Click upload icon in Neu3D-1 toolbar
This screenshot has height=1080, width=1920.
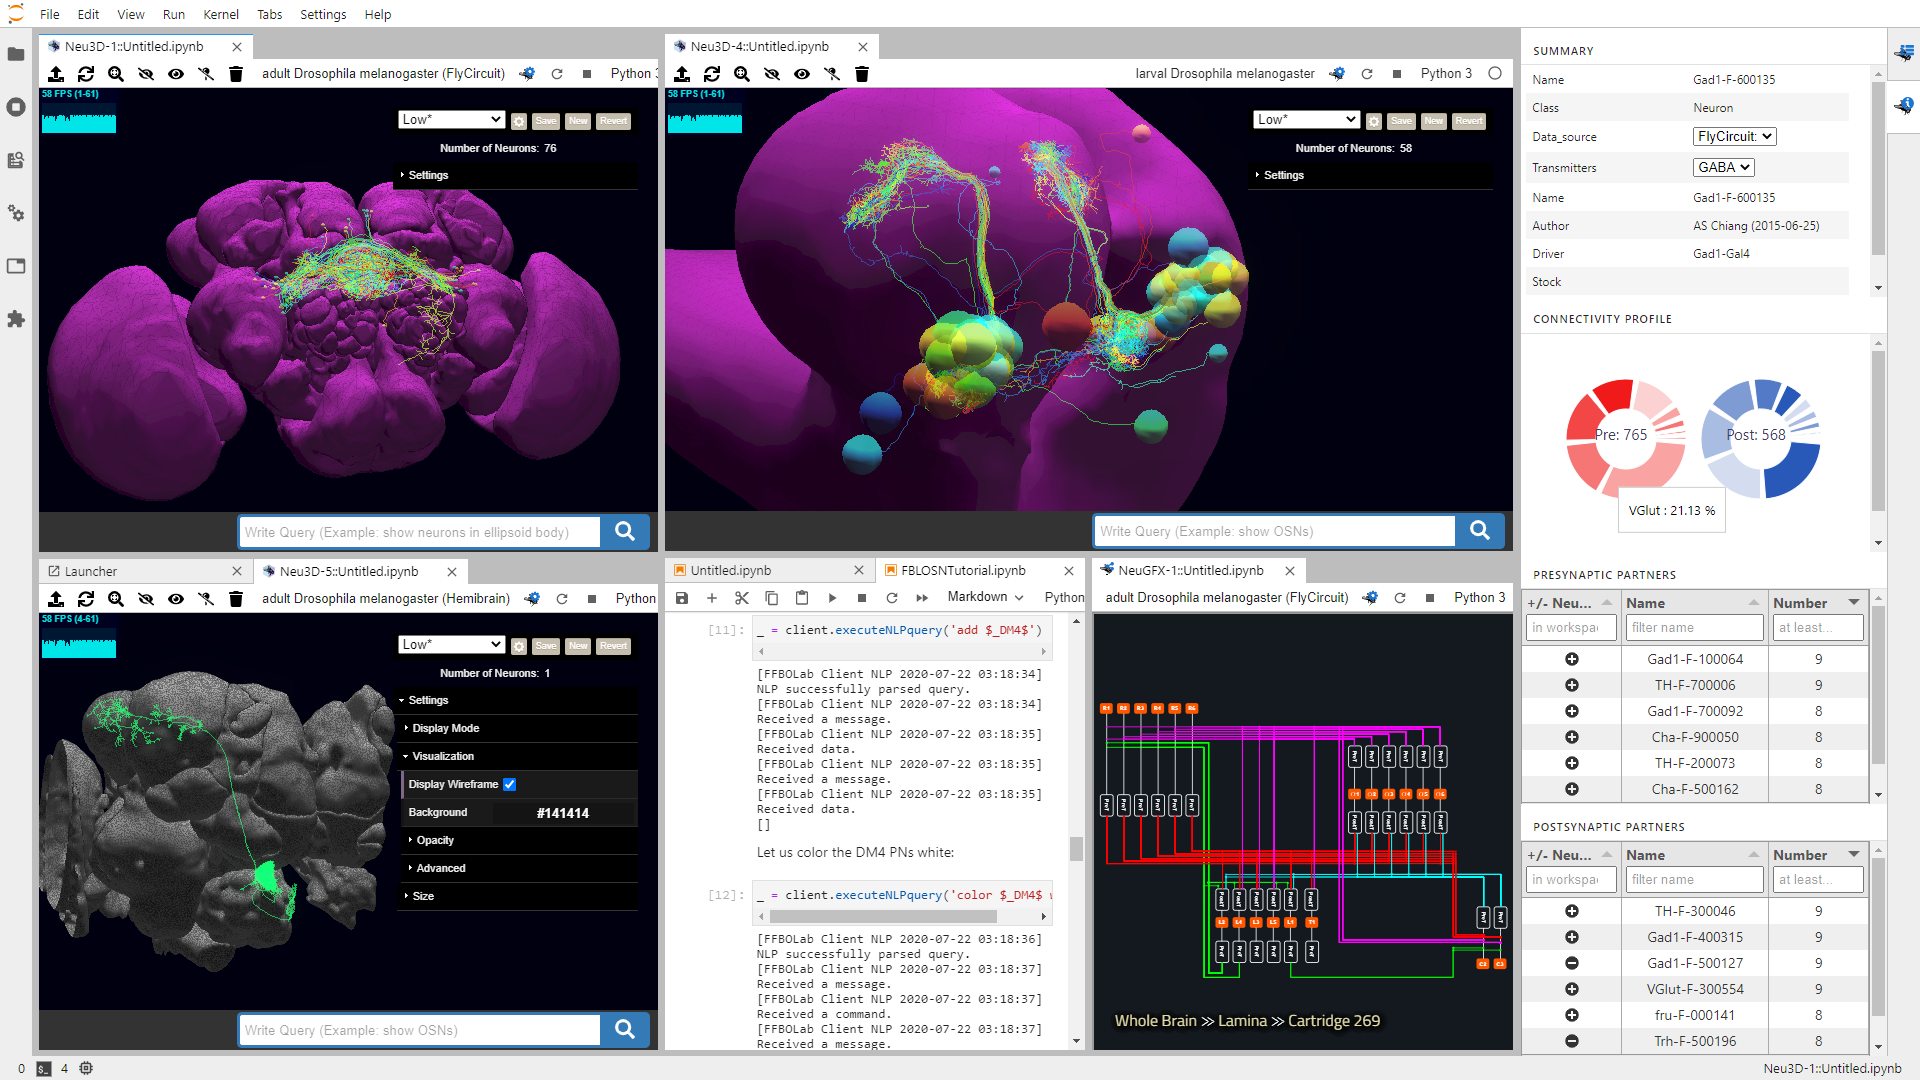(x=56, y=74)
